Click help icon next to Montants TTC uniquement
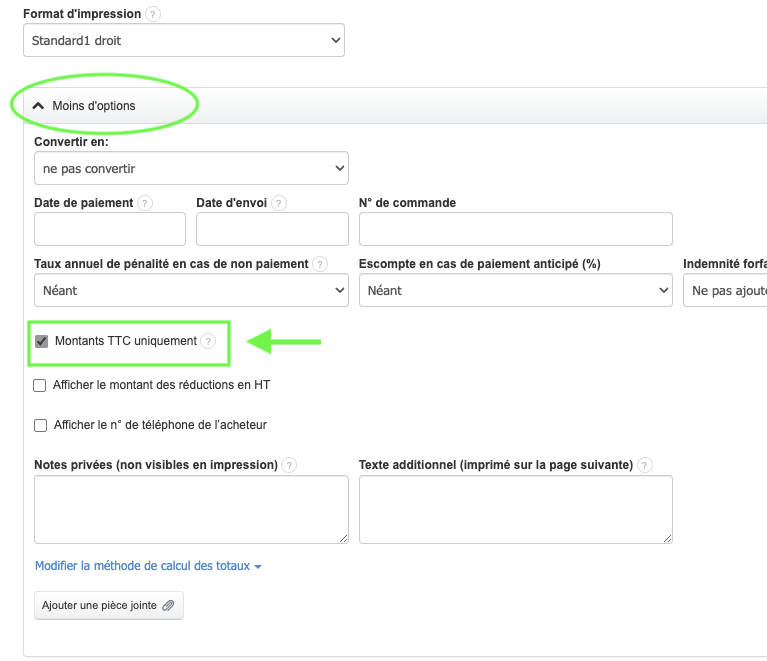 click(x=208, y=341)
